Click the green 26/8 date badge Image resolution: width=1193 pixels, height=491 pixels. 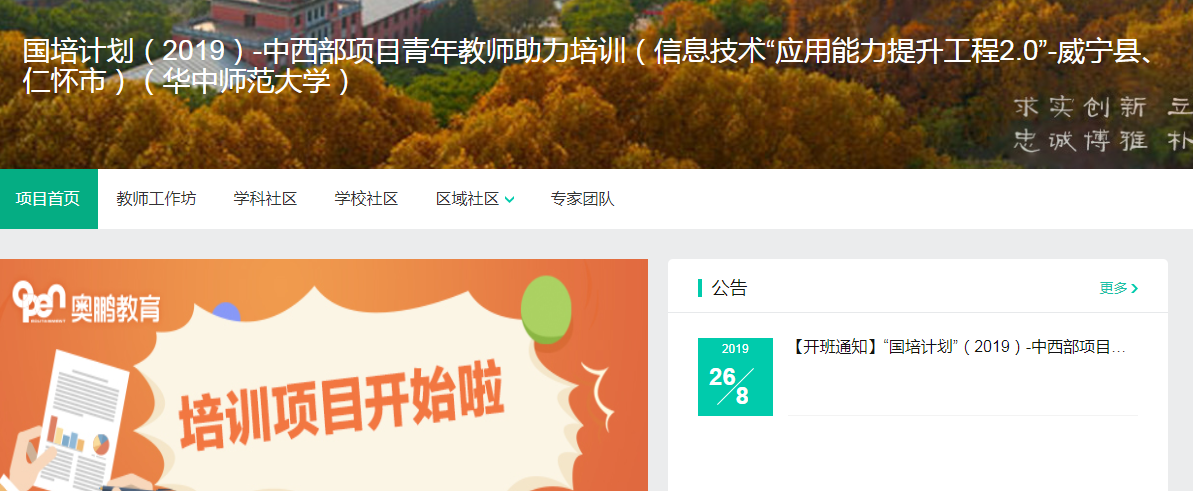pyautogui.click(x=735, y=377)
